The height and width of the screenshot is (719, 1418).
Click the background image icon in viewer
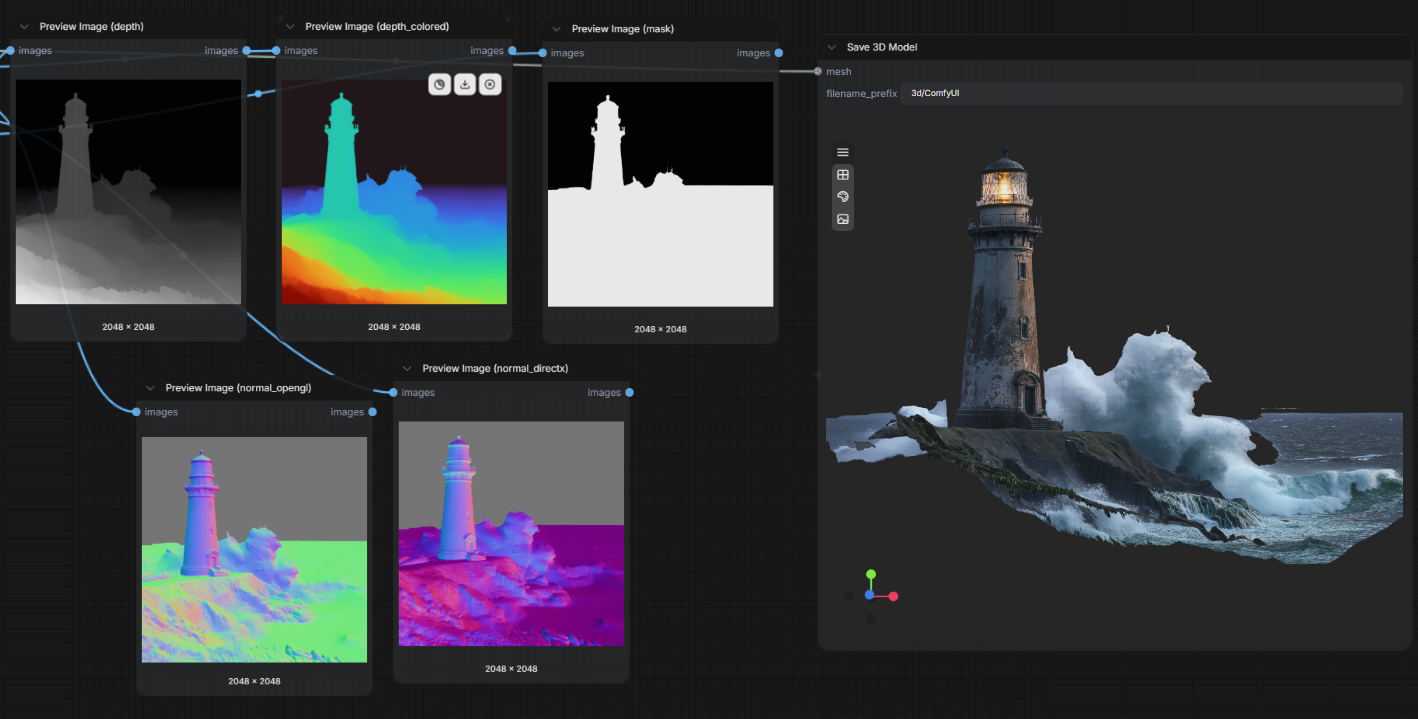click(843, 219)
